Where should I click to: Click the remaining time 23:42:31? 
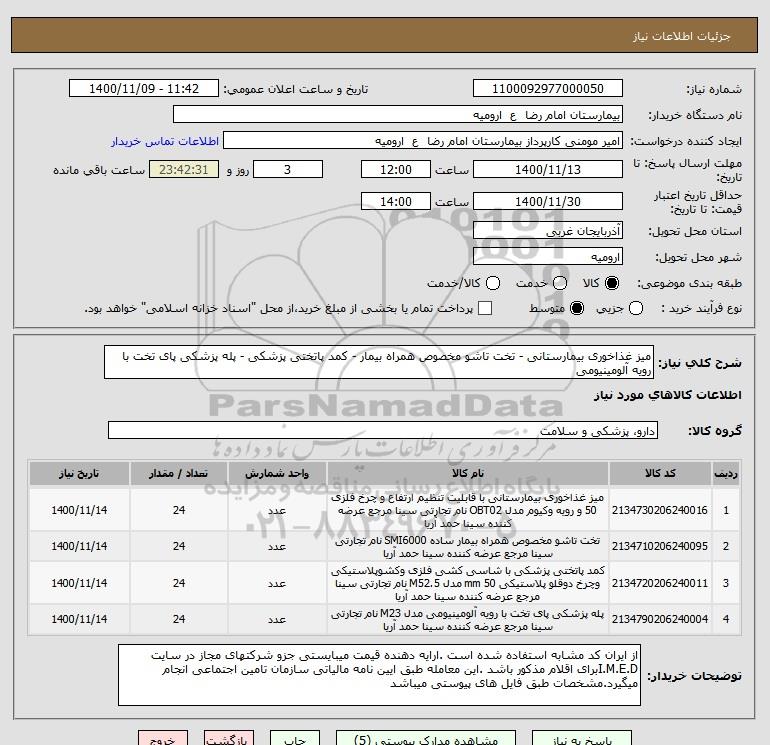pyautogui.click(x=184, y=169)
